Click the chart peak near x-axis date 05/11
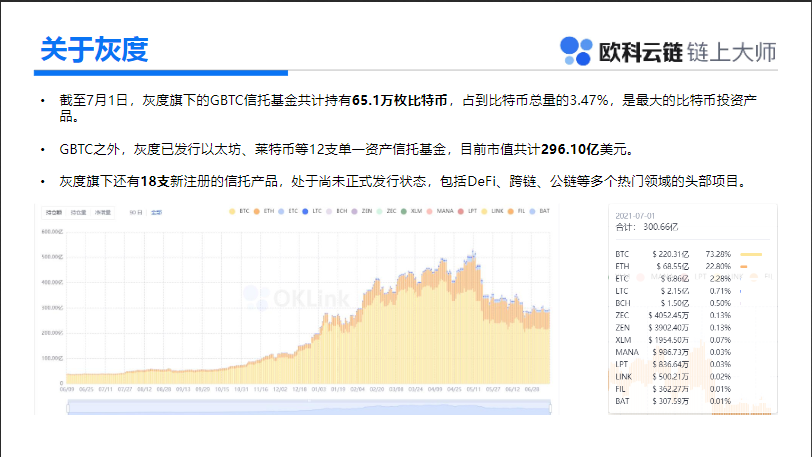812x457 pixels. (x=473, y=254)
